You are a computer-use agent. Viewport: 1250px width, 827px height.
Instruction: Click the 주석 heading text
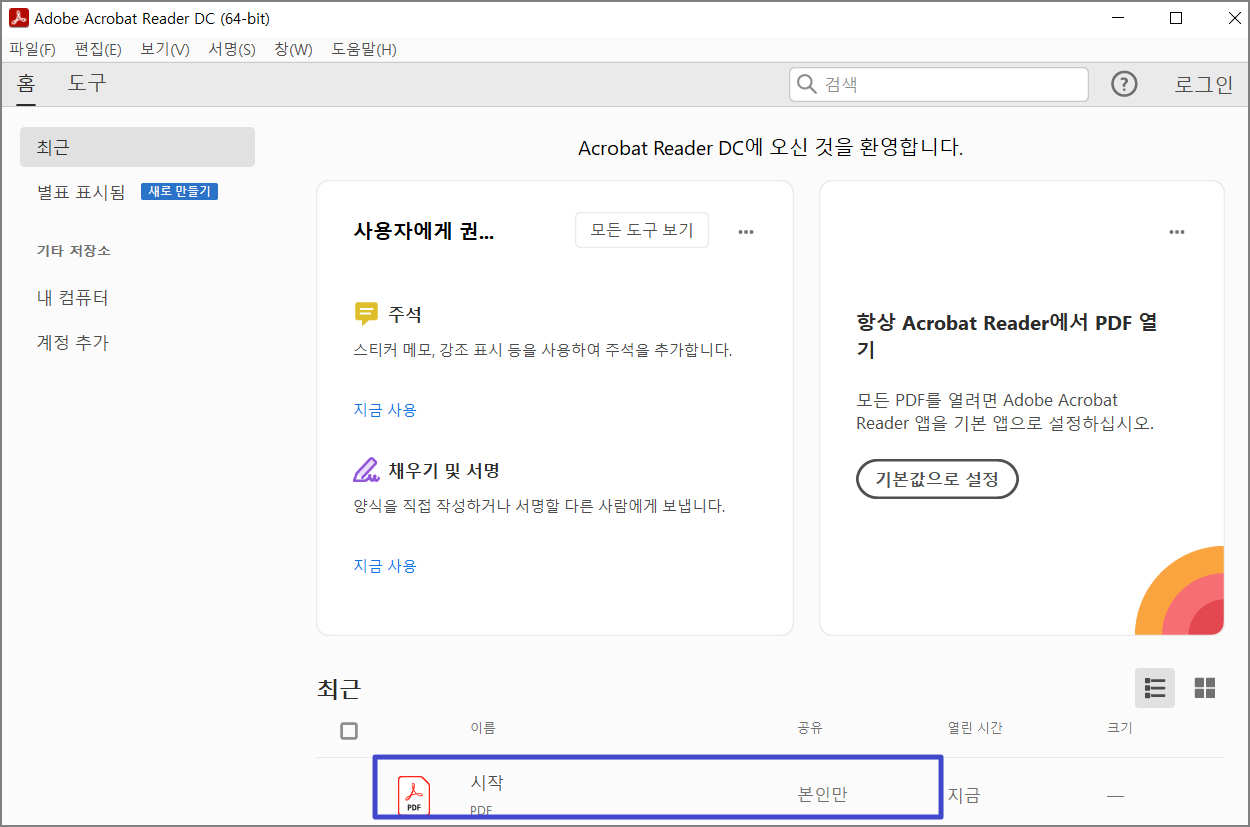pyautogui.click(x=405, y=314)
